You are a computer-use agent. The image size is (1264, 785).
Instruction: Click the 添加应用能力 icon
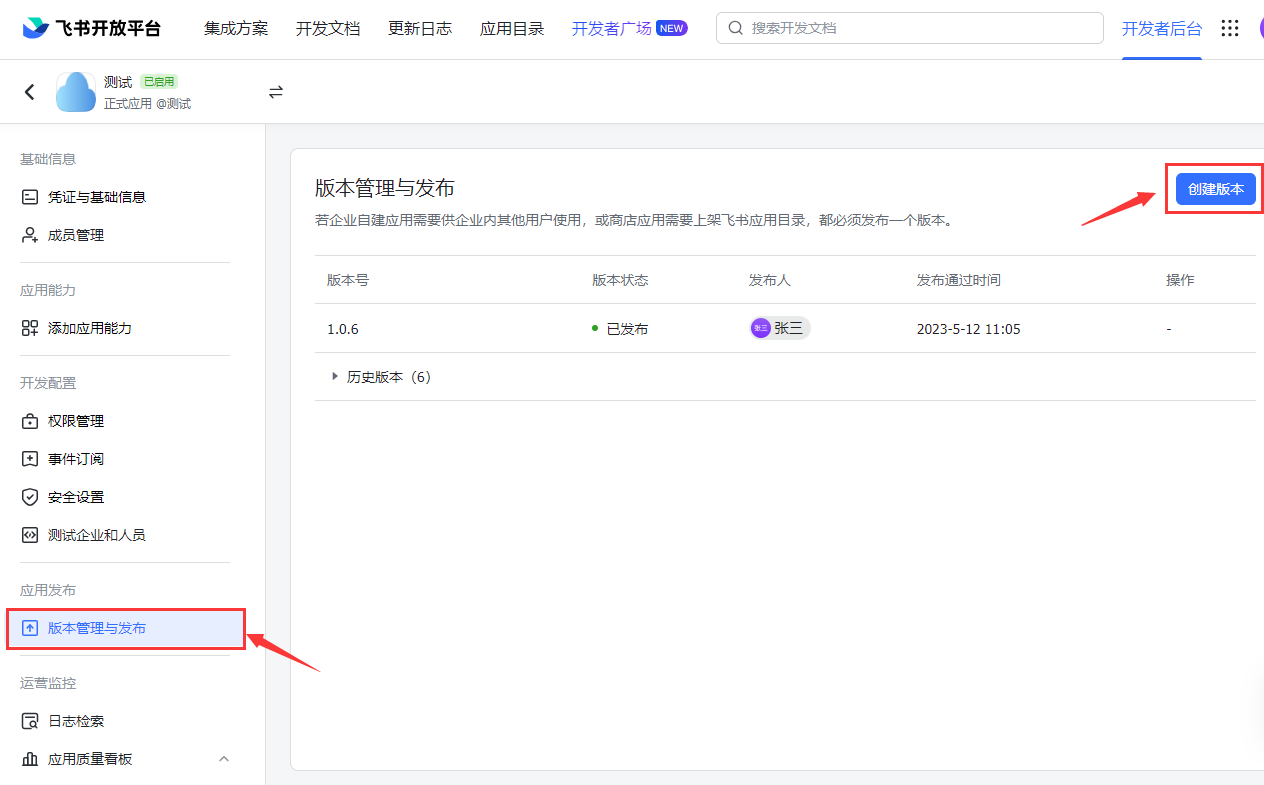click(30, 328)
